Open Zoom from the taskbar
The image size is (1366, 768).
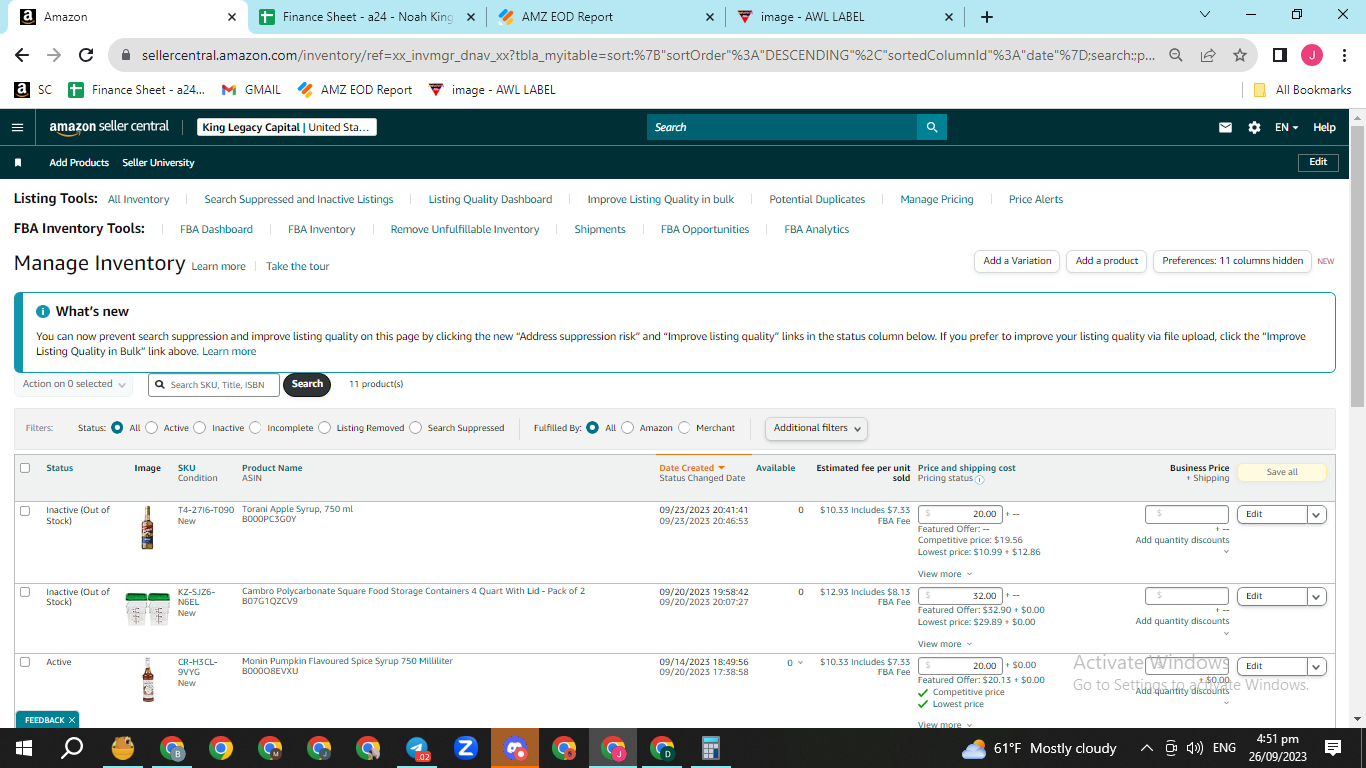point(465,748)
